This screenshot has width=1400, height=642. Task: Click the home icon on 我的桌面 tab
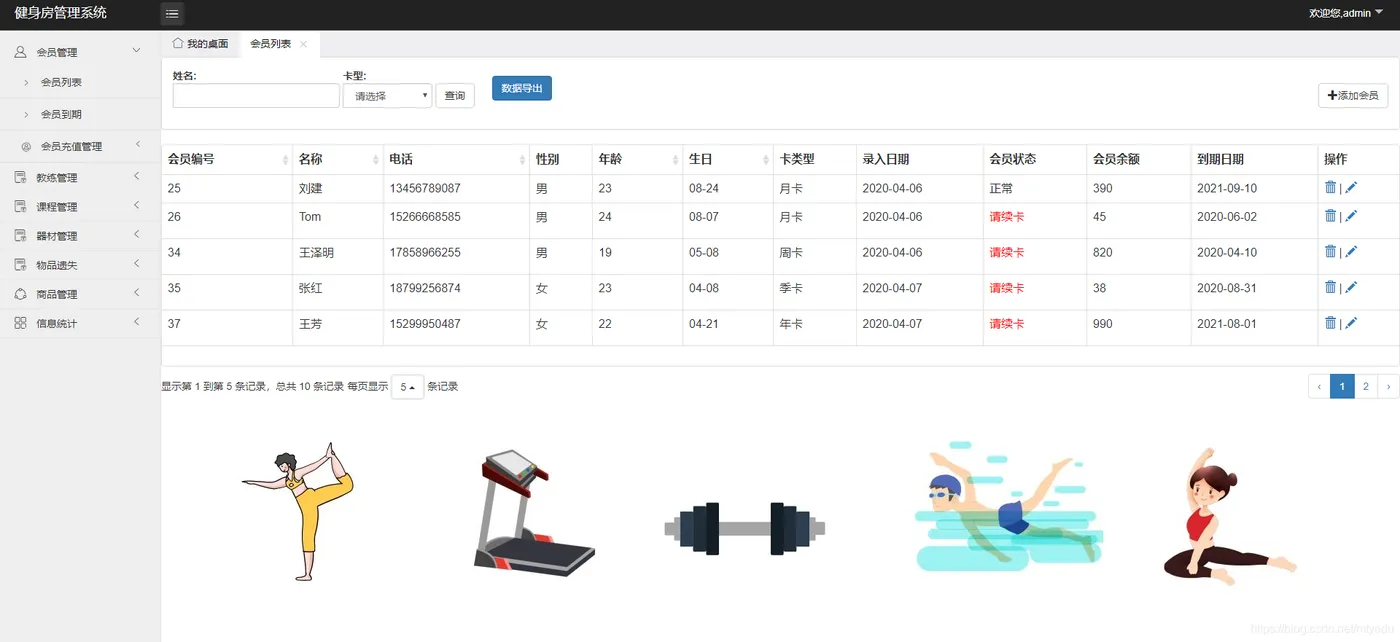click(178, 43)
